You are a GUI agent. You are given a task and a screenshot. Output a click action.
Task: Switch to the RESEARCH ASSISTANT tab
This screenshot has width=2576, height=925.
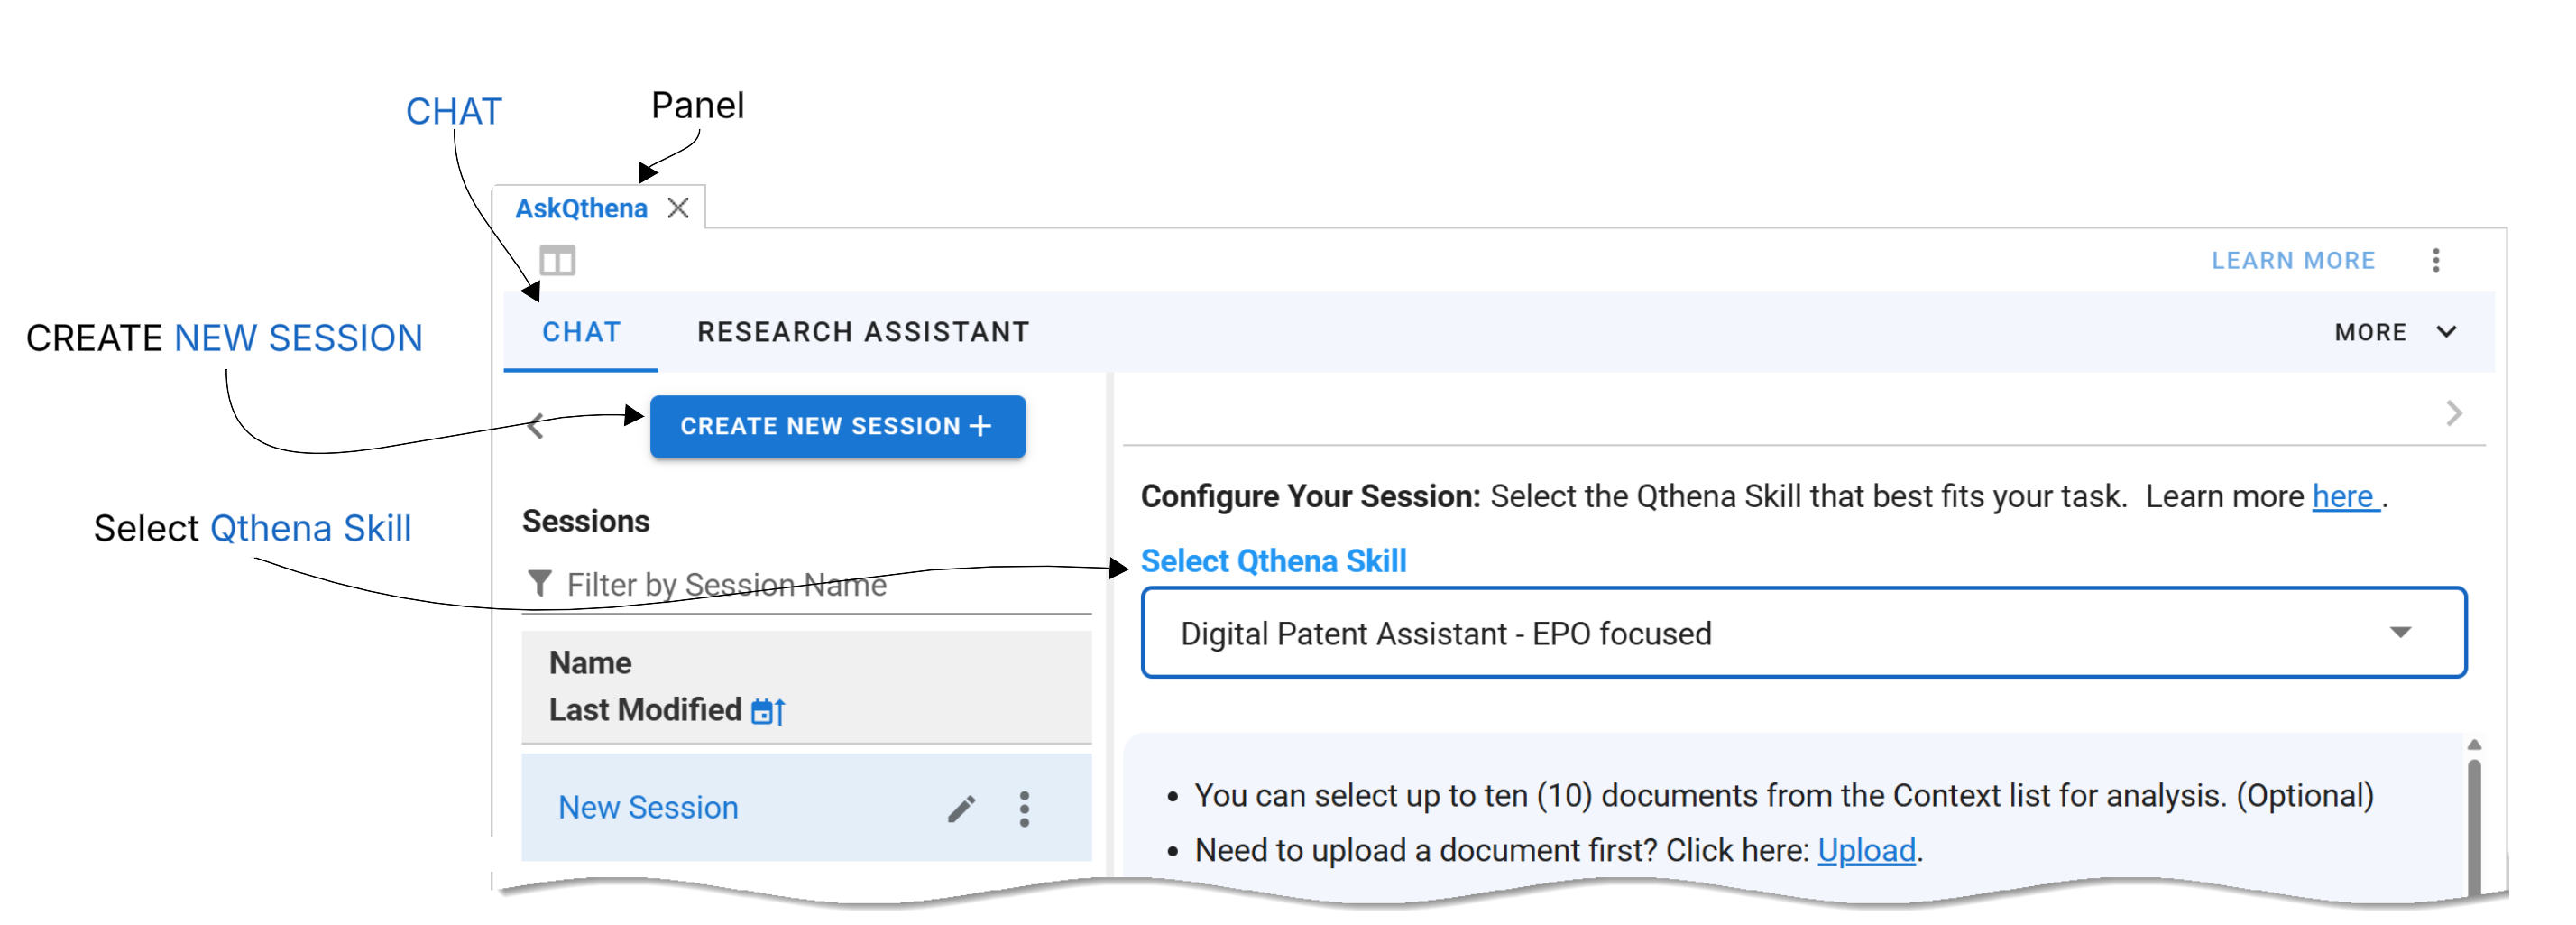coord(863,332)
